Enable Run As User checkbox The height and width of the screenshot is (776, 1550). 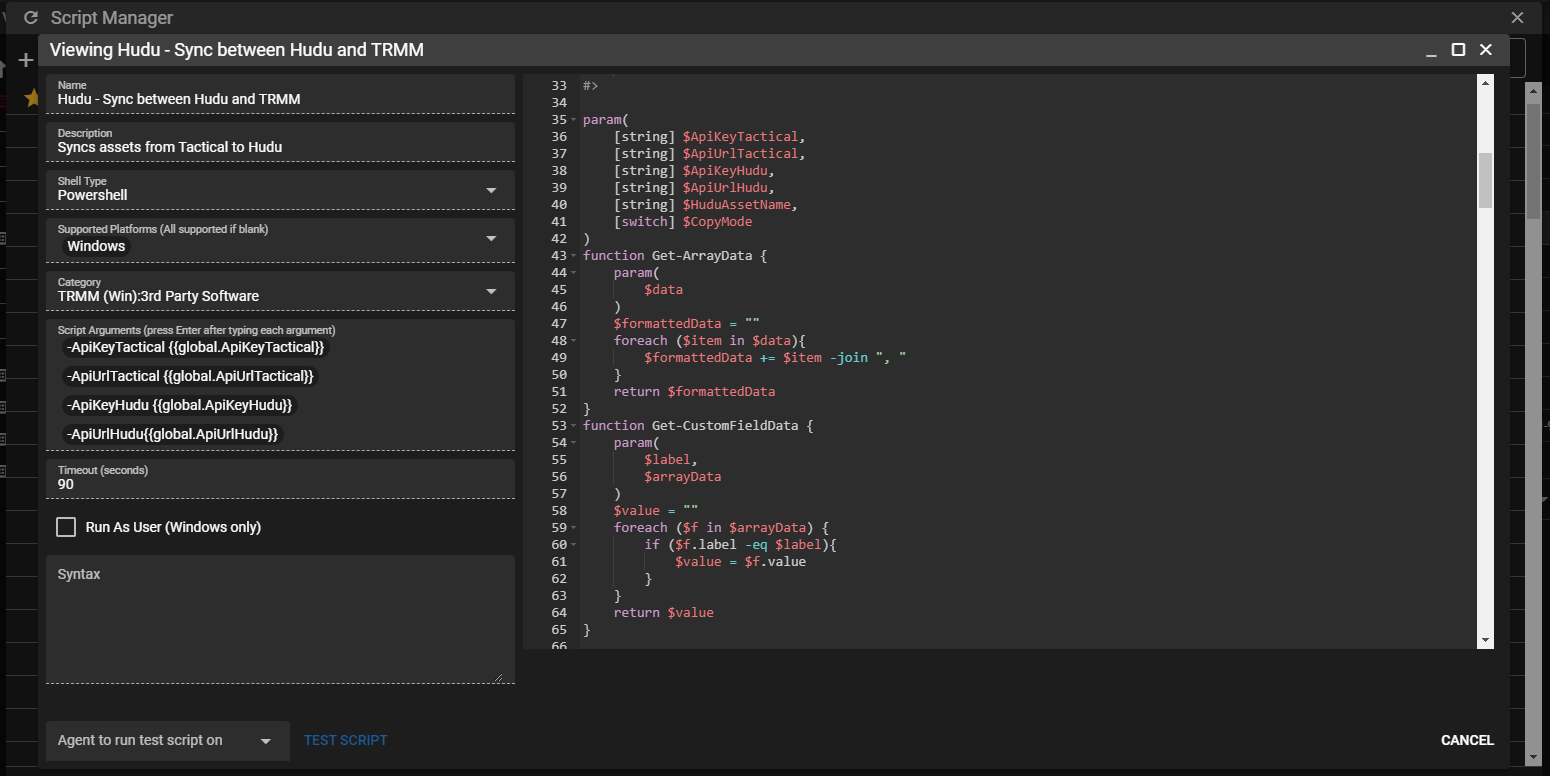(66, 527)
